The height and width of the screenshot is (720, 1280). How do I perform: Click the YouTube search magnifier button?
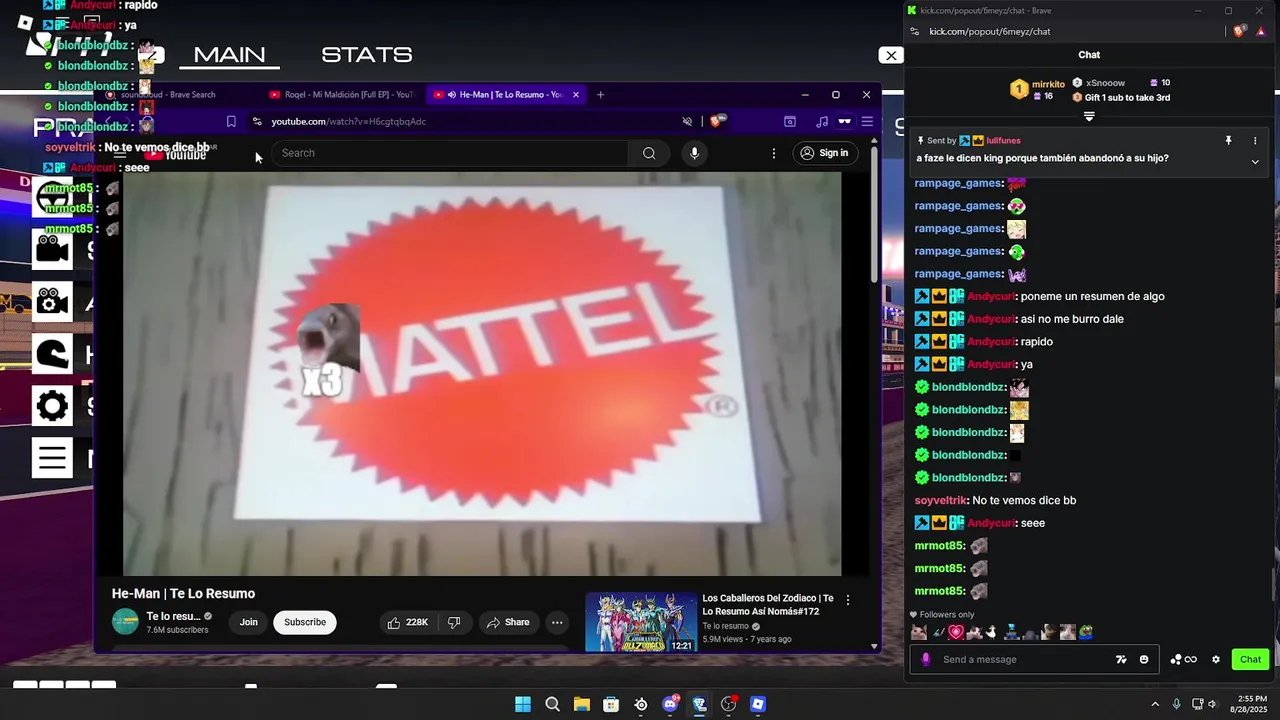point(649,153)
